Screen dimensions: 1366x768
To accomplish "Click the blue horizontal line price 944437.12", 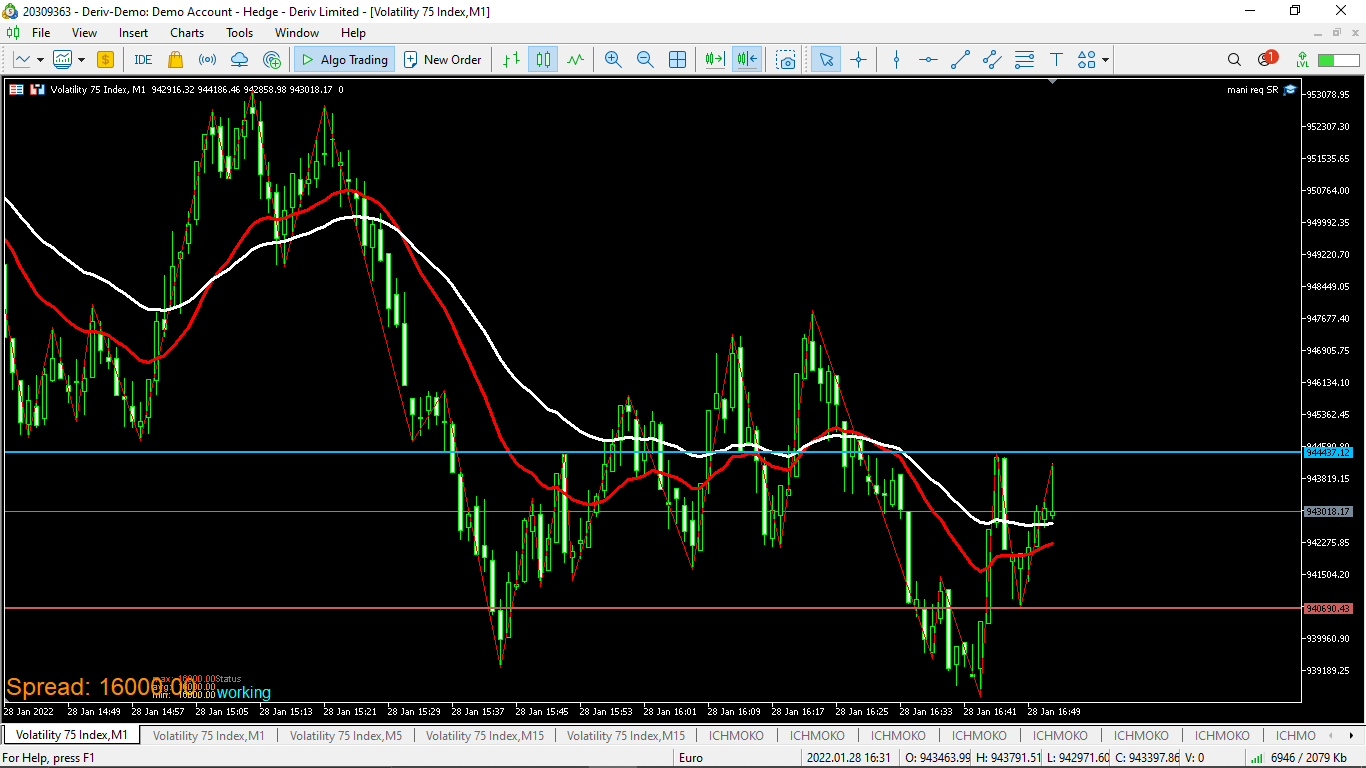I will pos(1328,453).
